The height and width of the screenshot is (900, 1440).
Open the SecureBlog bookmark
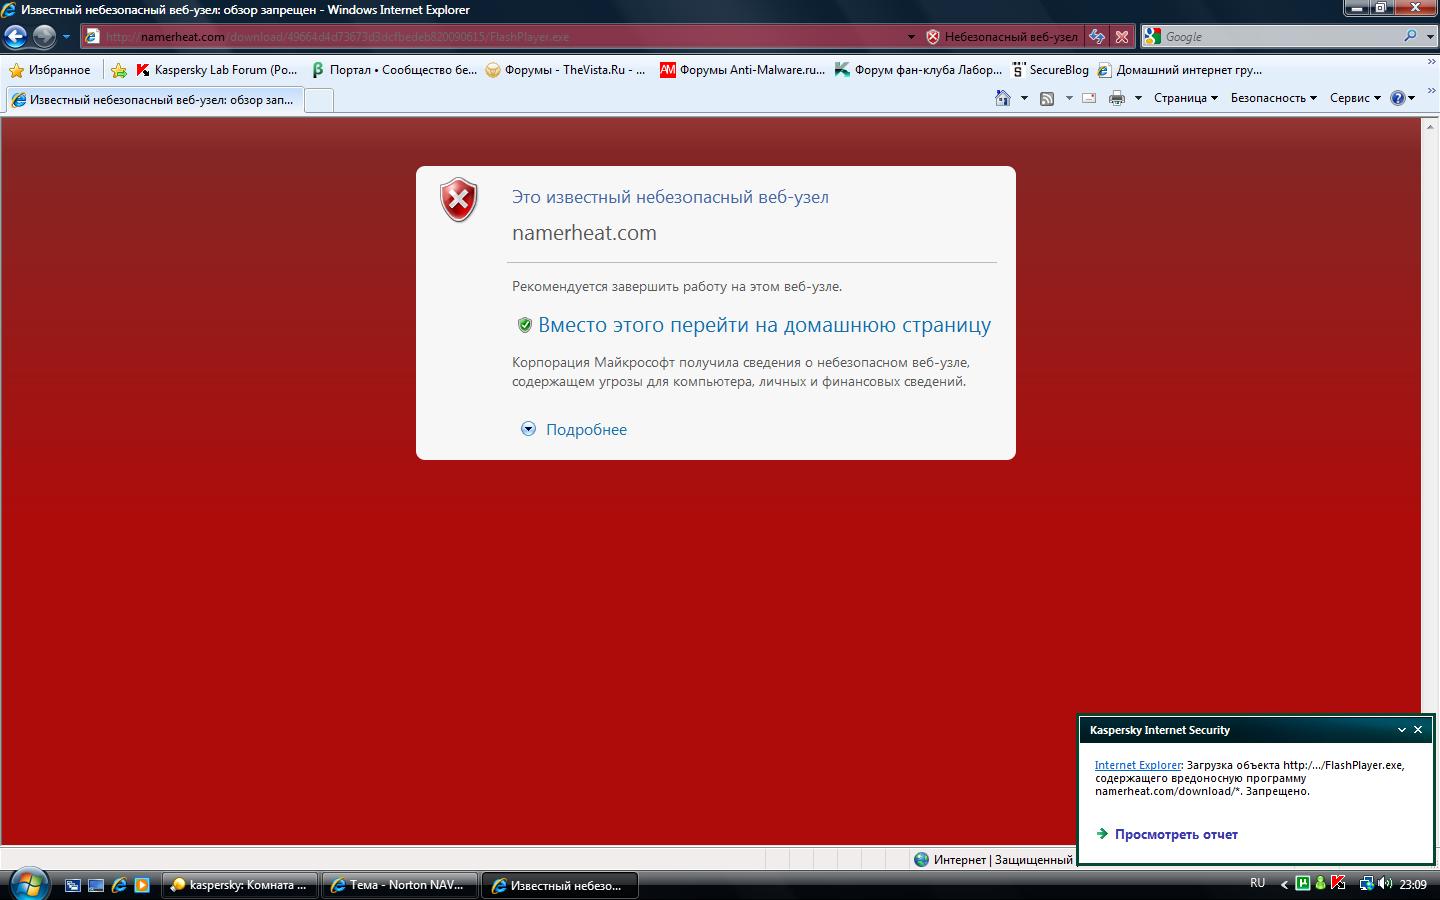[1050, 70]
